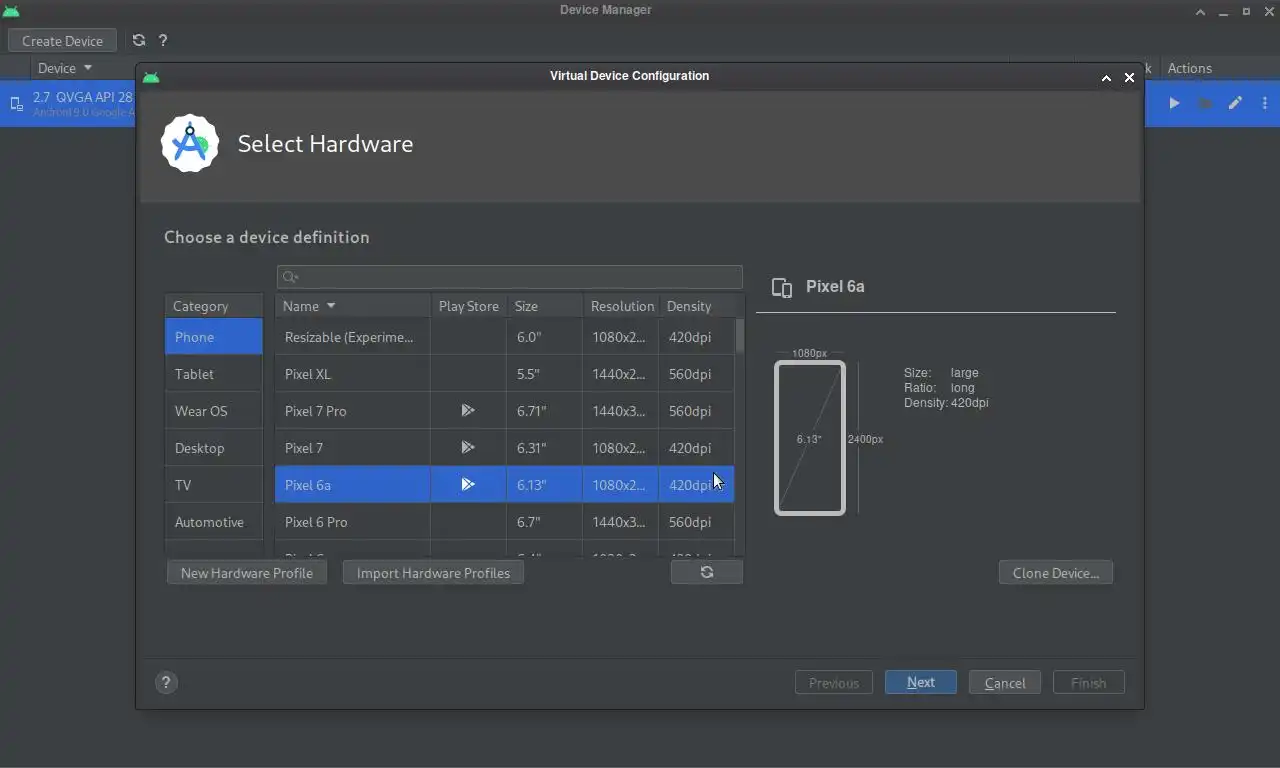The image size is (1280, 768).
Task: Click the Category column header
Action: (214, 306)
